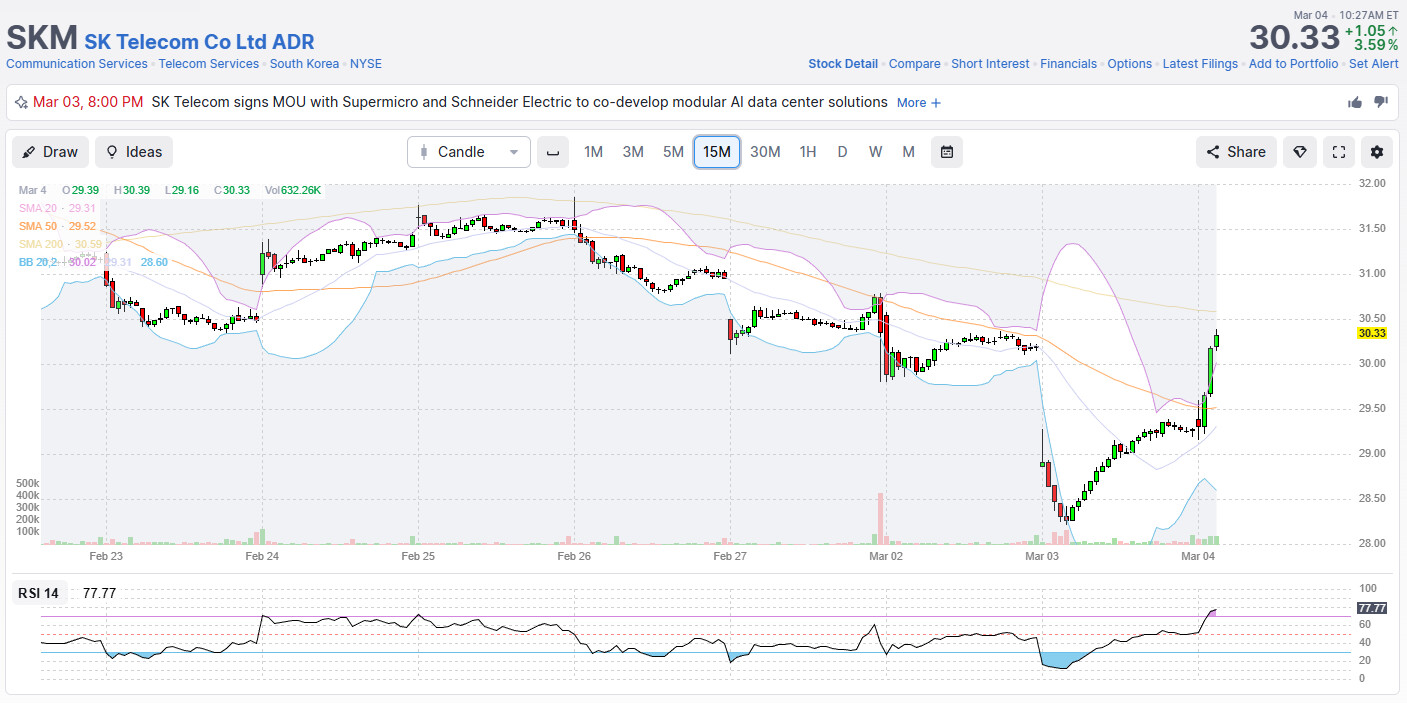This screenshot has height=703, width=1407.
Task: Switch to monthly M timeframe
Action: (908, 152)
